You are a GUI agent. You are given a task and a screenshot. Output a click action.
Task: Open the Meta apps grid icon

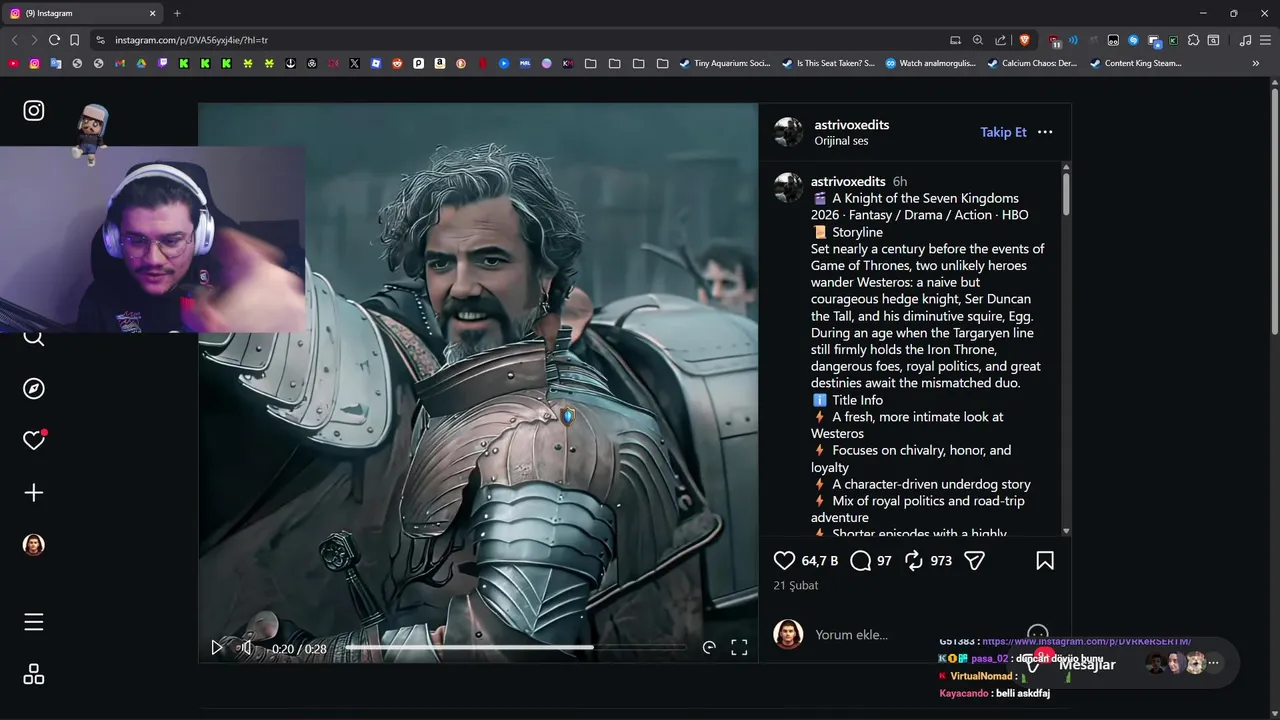[x=34, y=675]
